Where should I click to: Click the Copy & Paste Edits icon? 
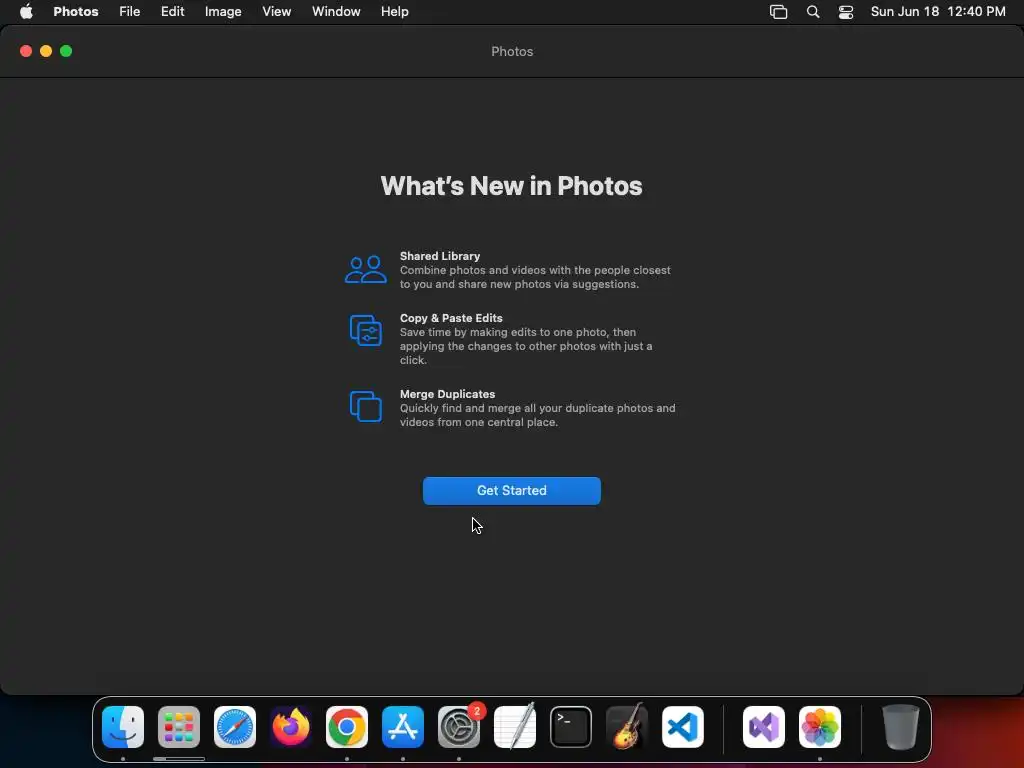coord(366,330)
